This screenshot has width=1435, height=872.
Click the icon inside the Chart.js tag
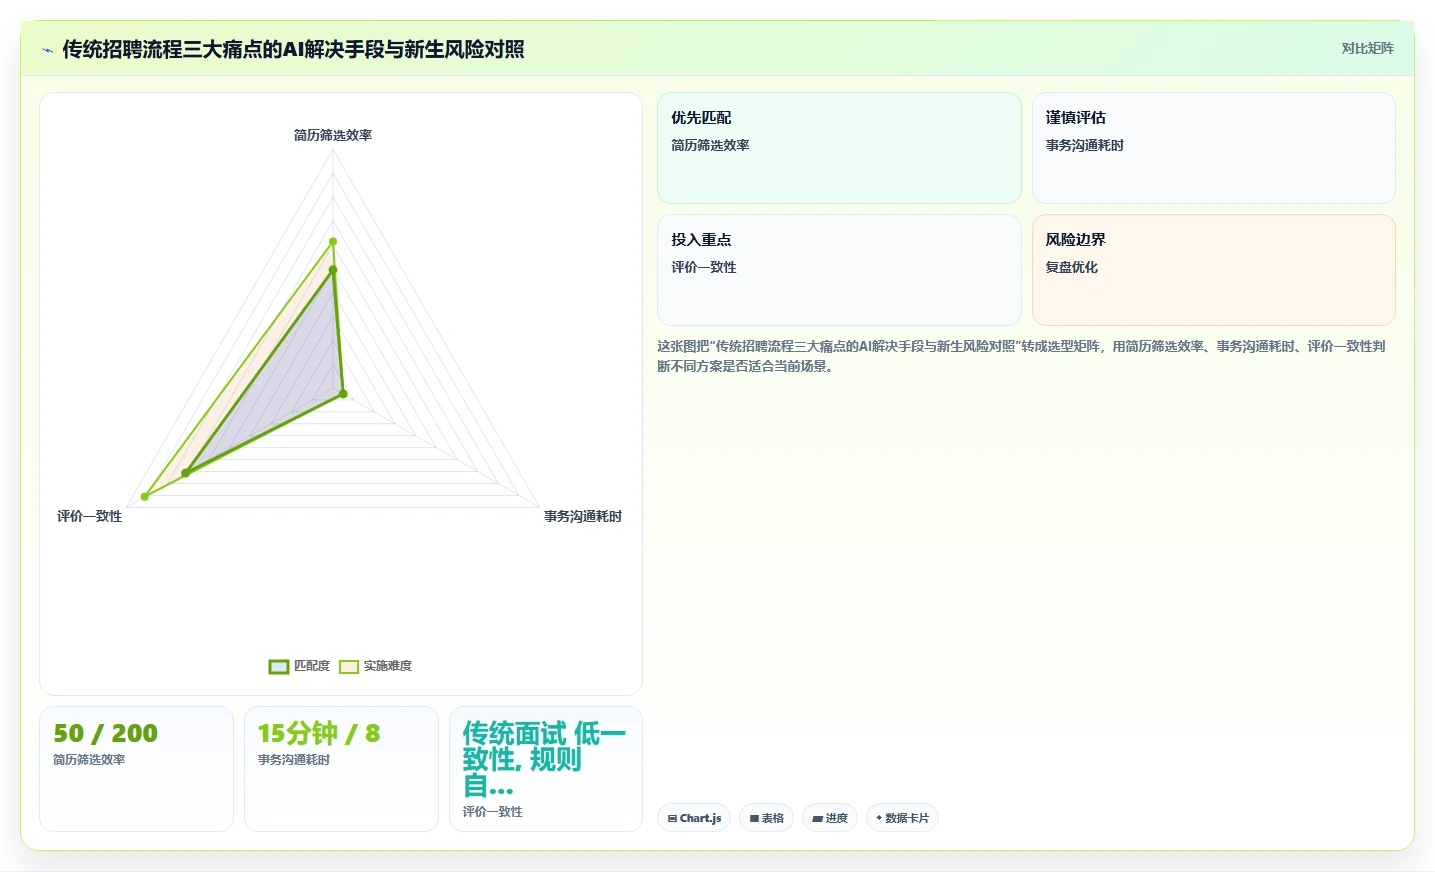point(672,818)
